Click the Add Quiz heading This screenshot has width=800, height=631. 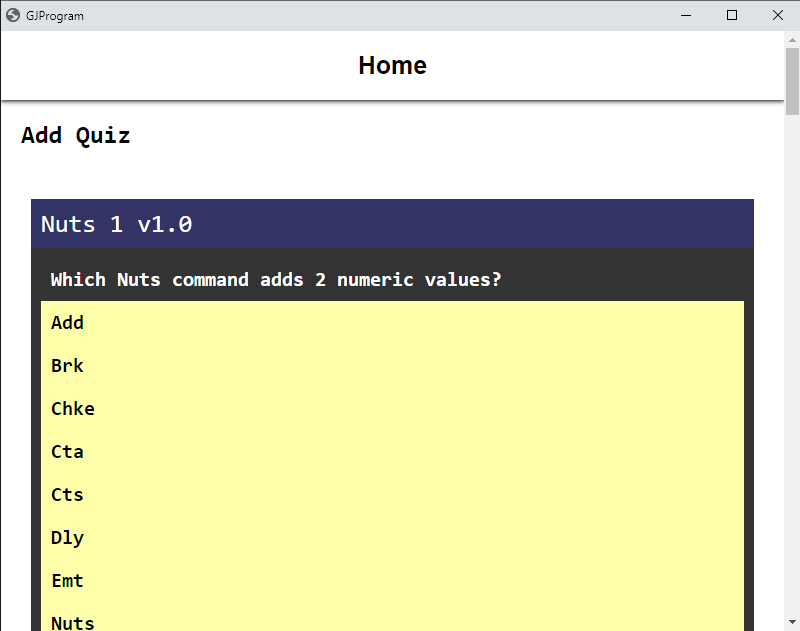[76, 136]
